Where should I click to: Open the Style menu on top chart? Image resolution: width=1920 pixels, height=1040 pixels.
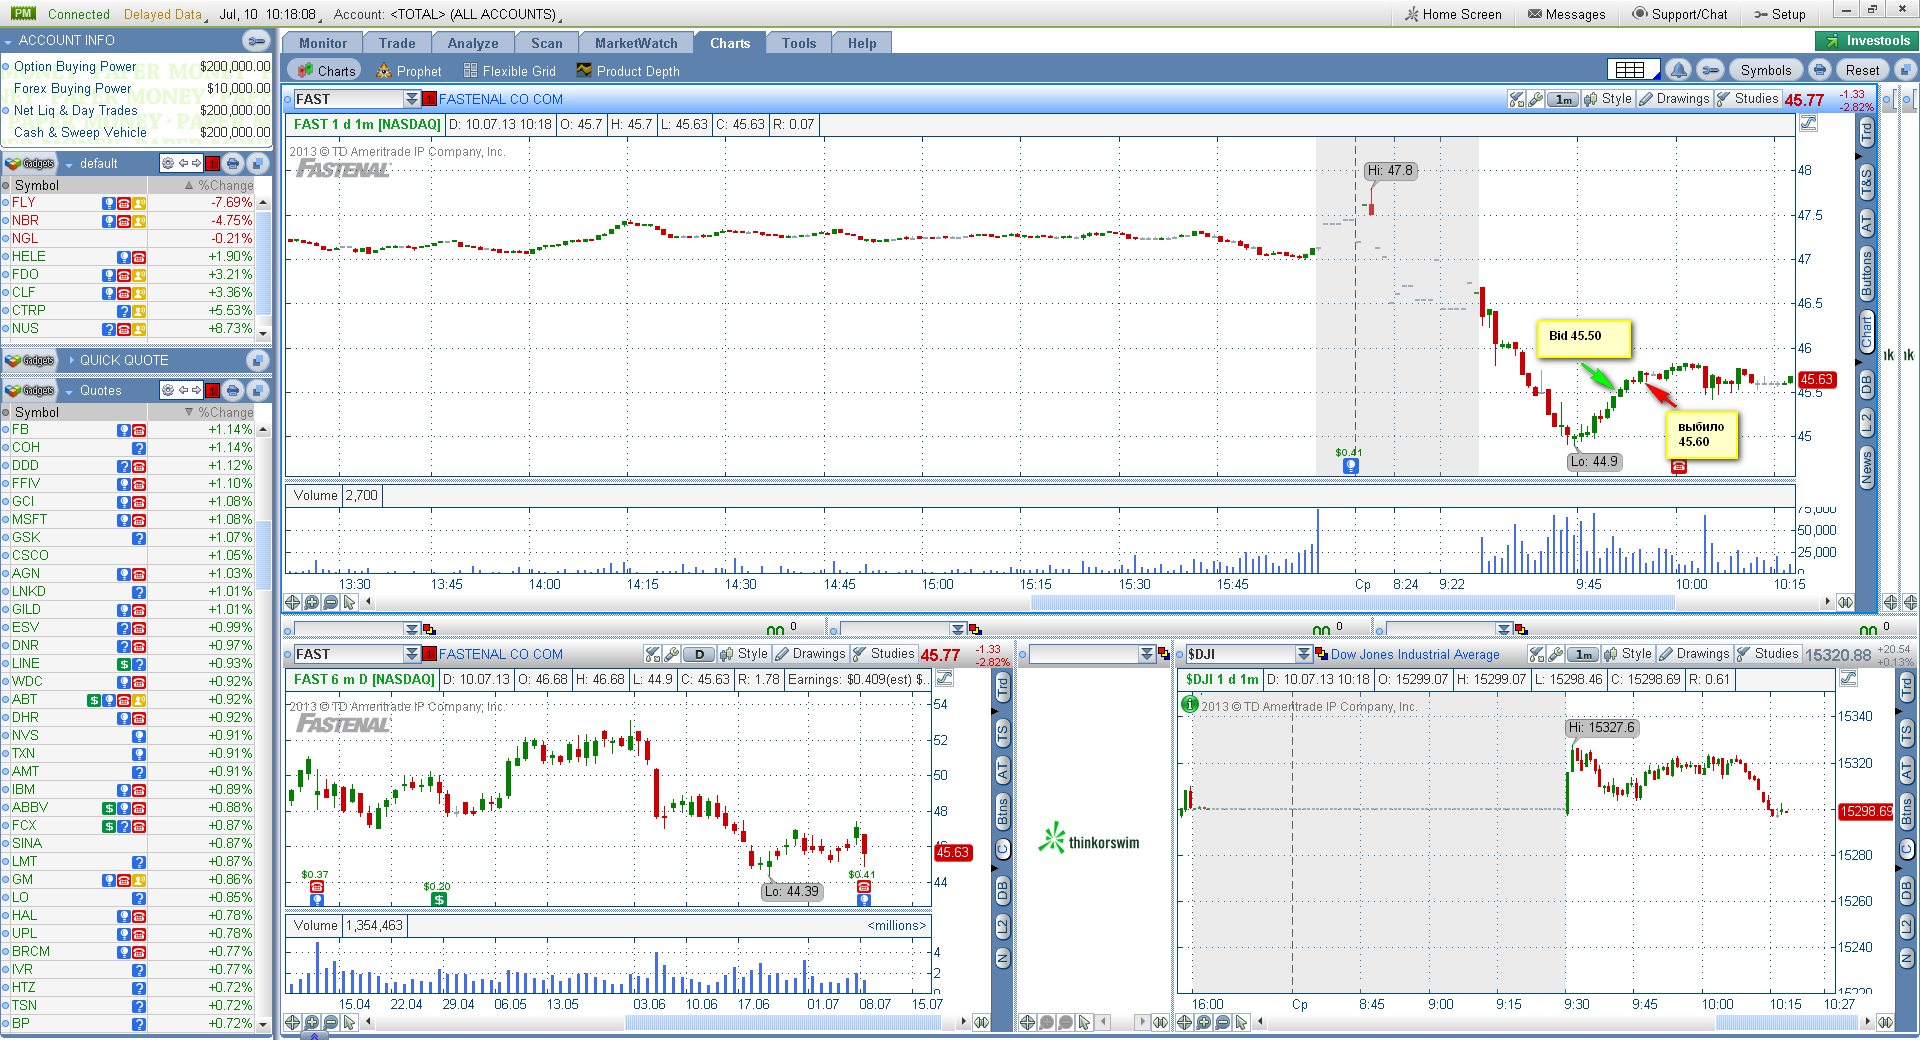[1608, 99]
